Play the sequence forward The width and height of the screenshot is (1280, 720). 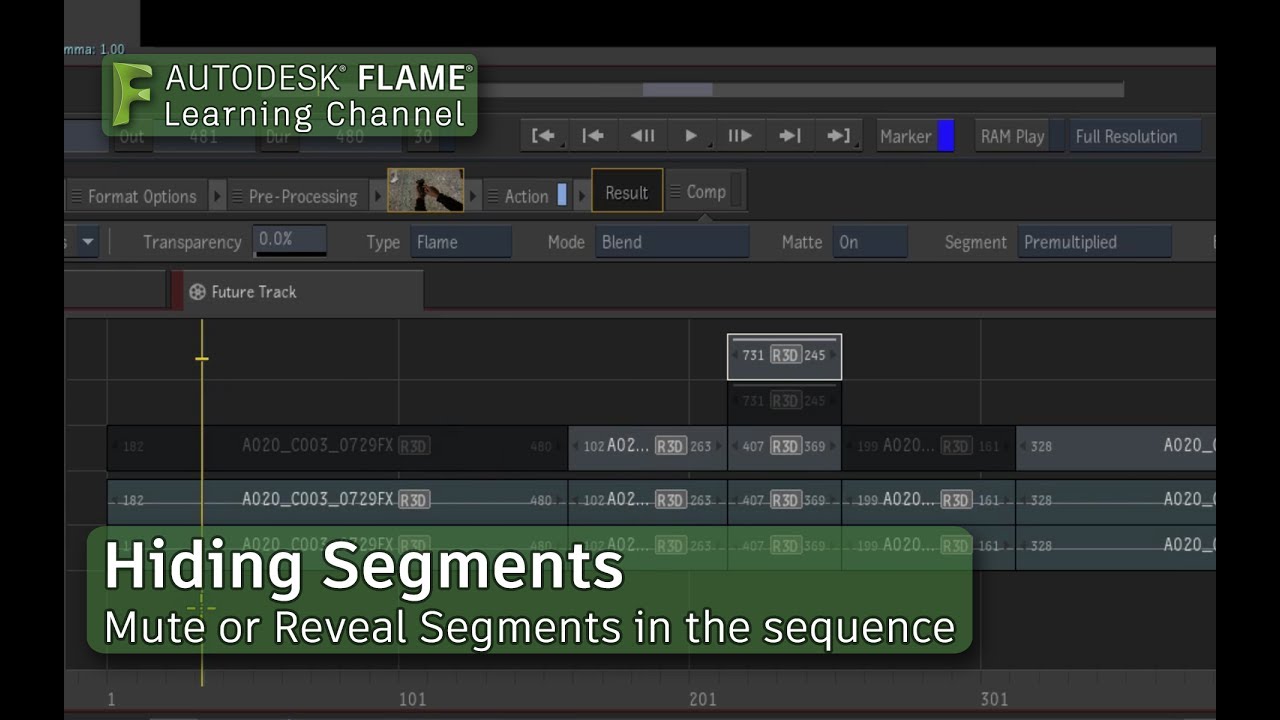[691, 136]
